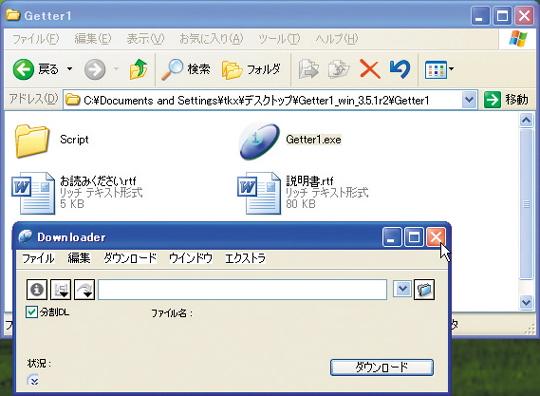Click the Forward arrow in Explorer toolbar
This screenshot has height=396, width=540.
pos(95,69)
